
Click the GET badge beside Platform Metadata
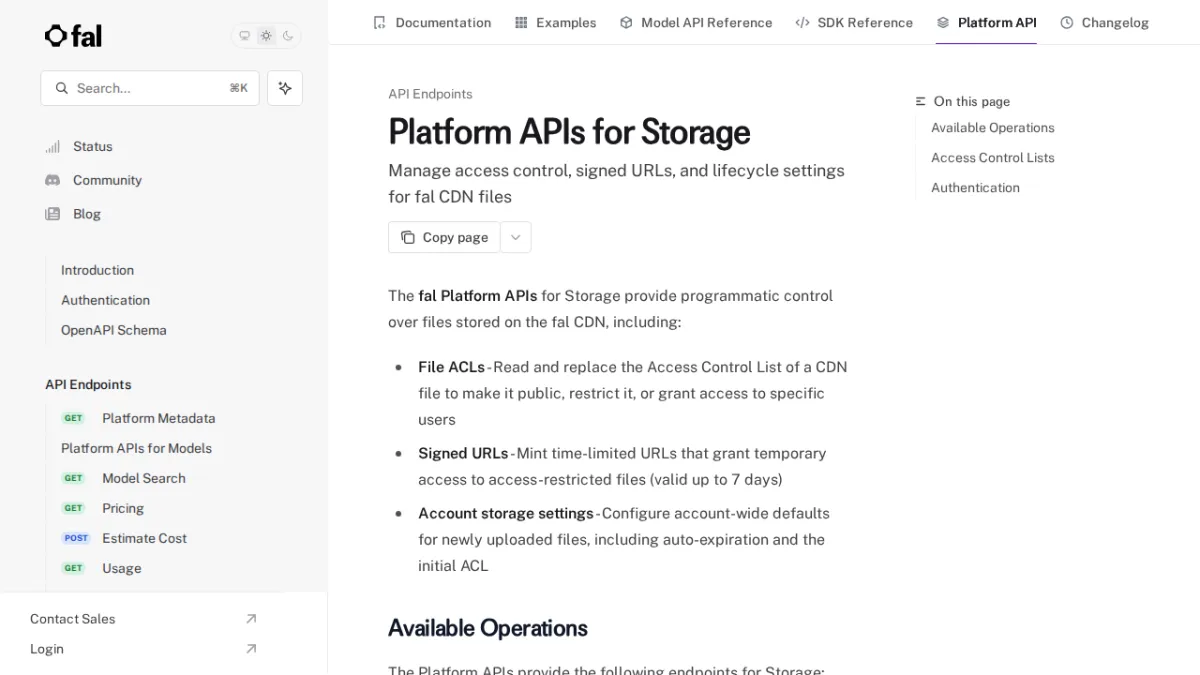[x=74, y=418]
